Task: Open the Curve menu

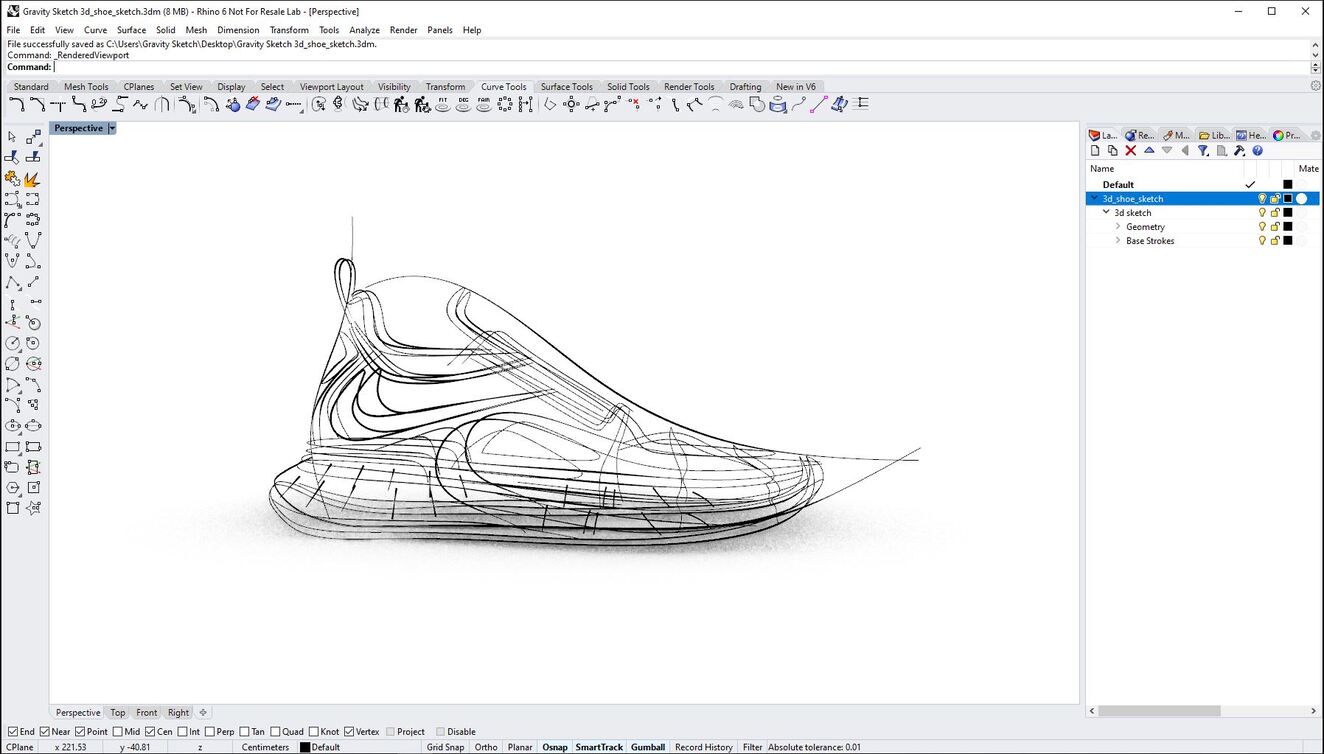Action: click(95, 30)
